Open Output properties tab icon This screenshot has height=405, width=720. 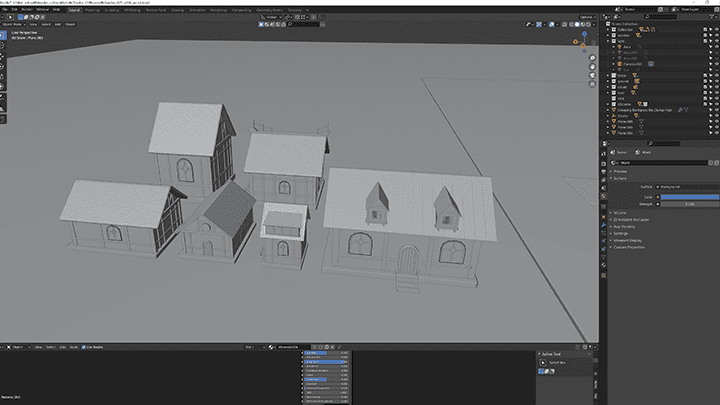603,172
